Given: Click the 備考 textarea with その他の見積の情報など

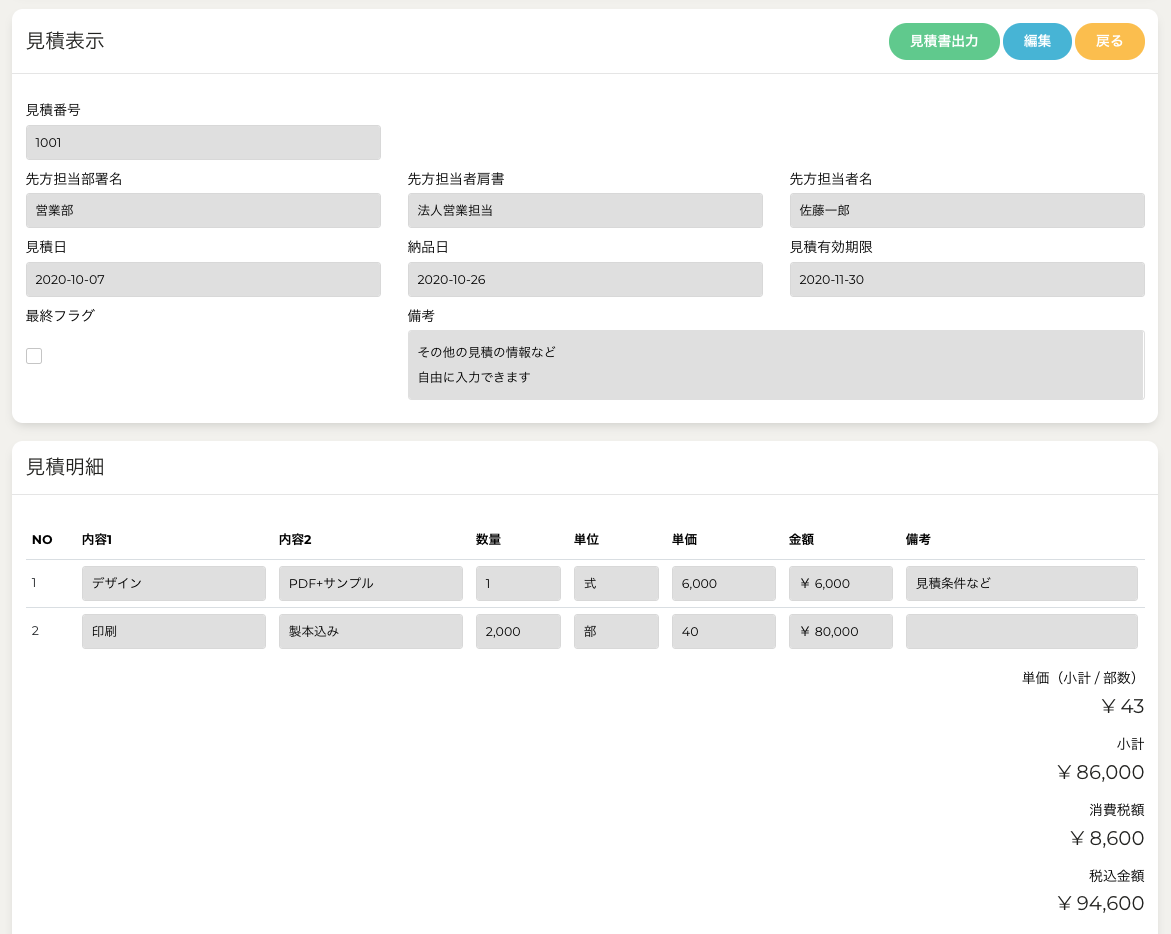Looking at the screenshot, I should pyautogui.click(x=776, y=365).
